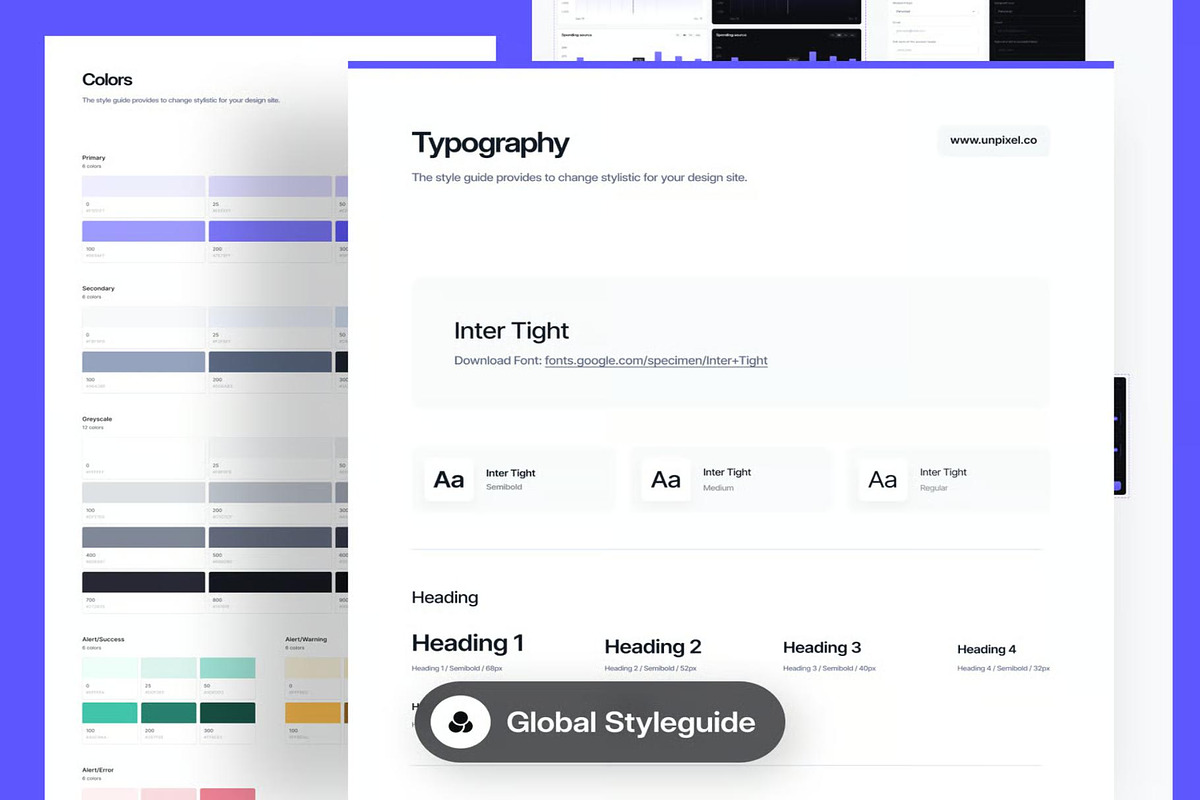
Task: Pick the Alert/Success 0 swatch
Action: (x=110, y=668)
